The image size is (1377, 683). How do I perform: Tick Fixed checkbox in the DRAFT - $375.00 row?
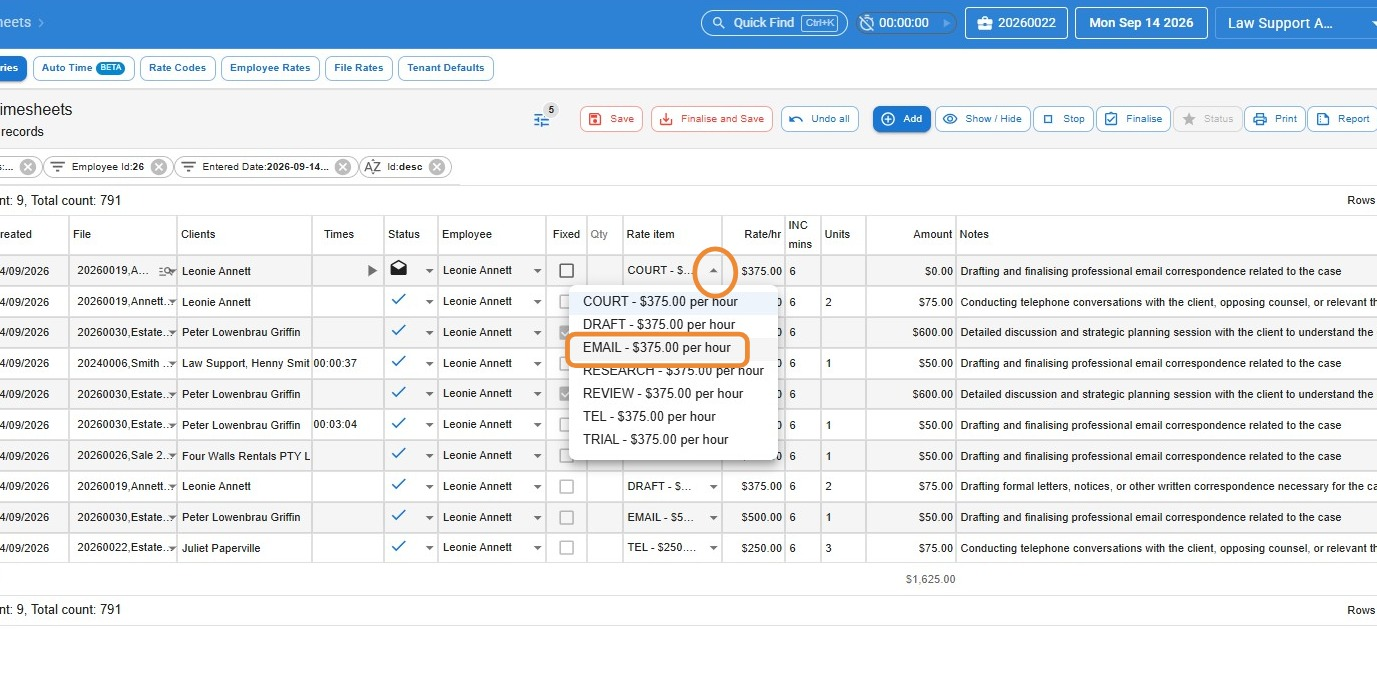(567, 486)
